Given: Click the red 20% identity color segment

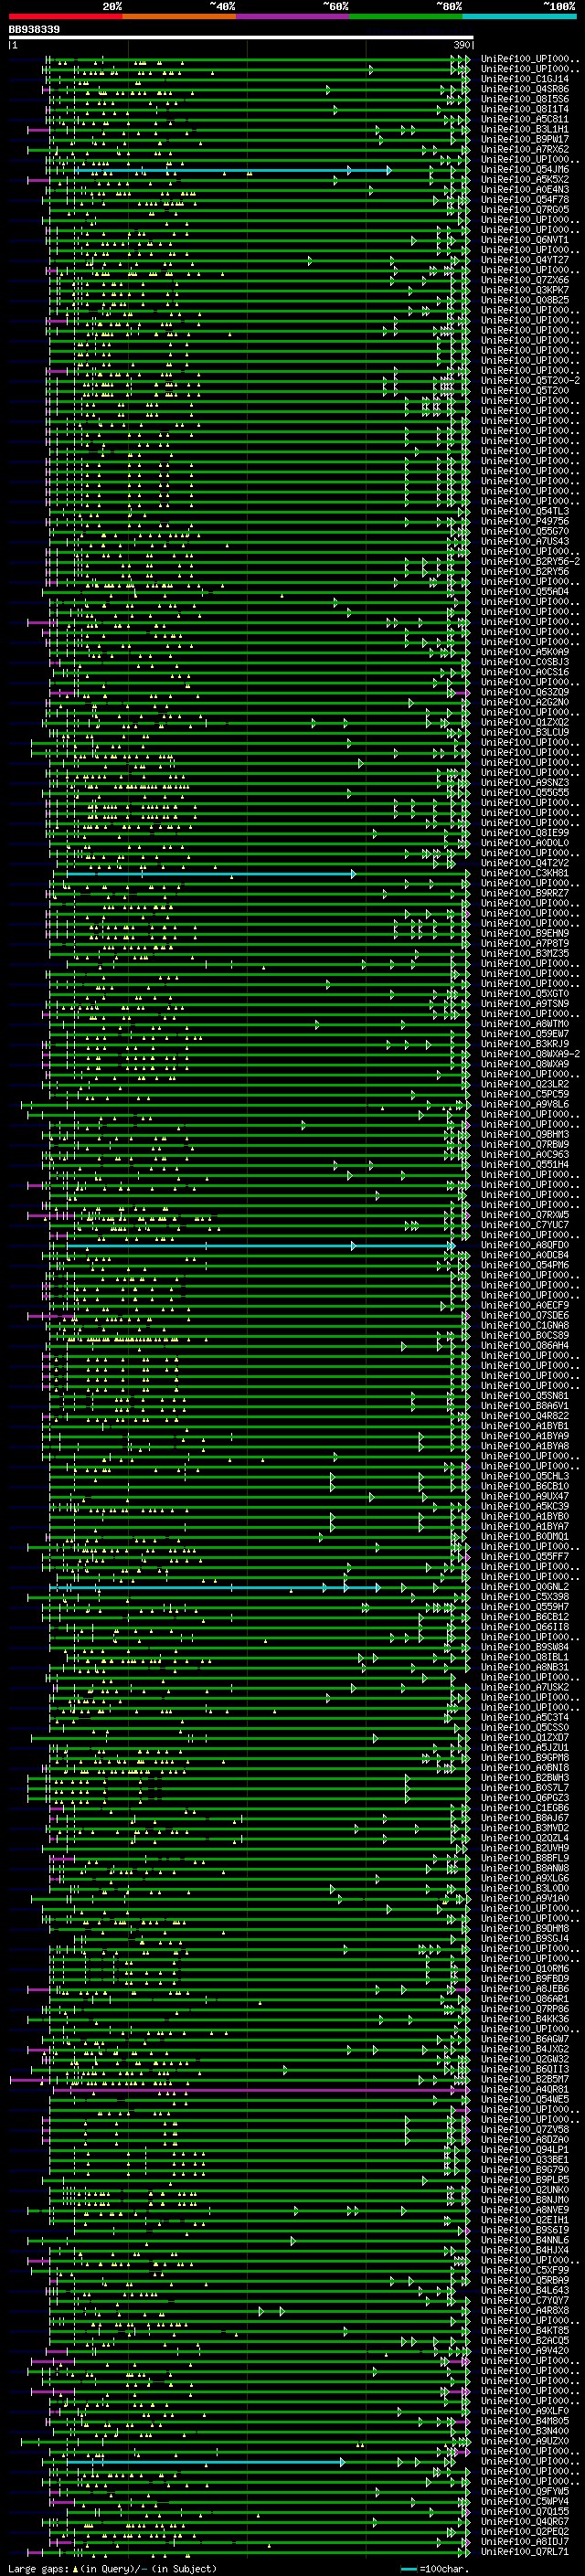Looking at the screenshot, I should tap(65, 16).
